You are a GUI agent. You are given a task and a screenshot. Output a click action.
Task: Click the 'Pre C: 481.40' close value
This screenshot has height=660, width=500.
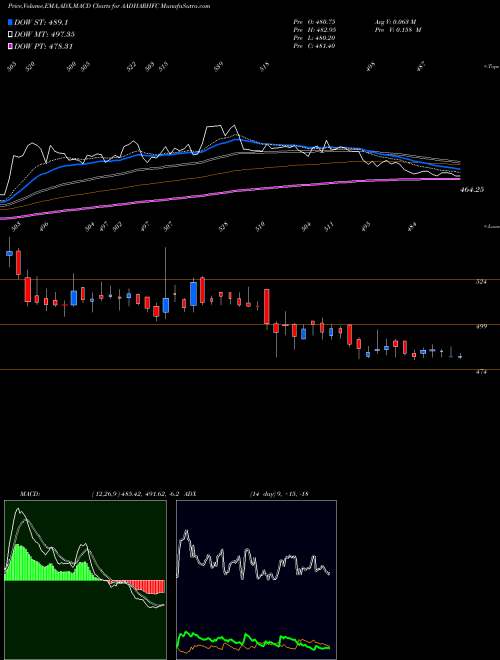(314, 46)
